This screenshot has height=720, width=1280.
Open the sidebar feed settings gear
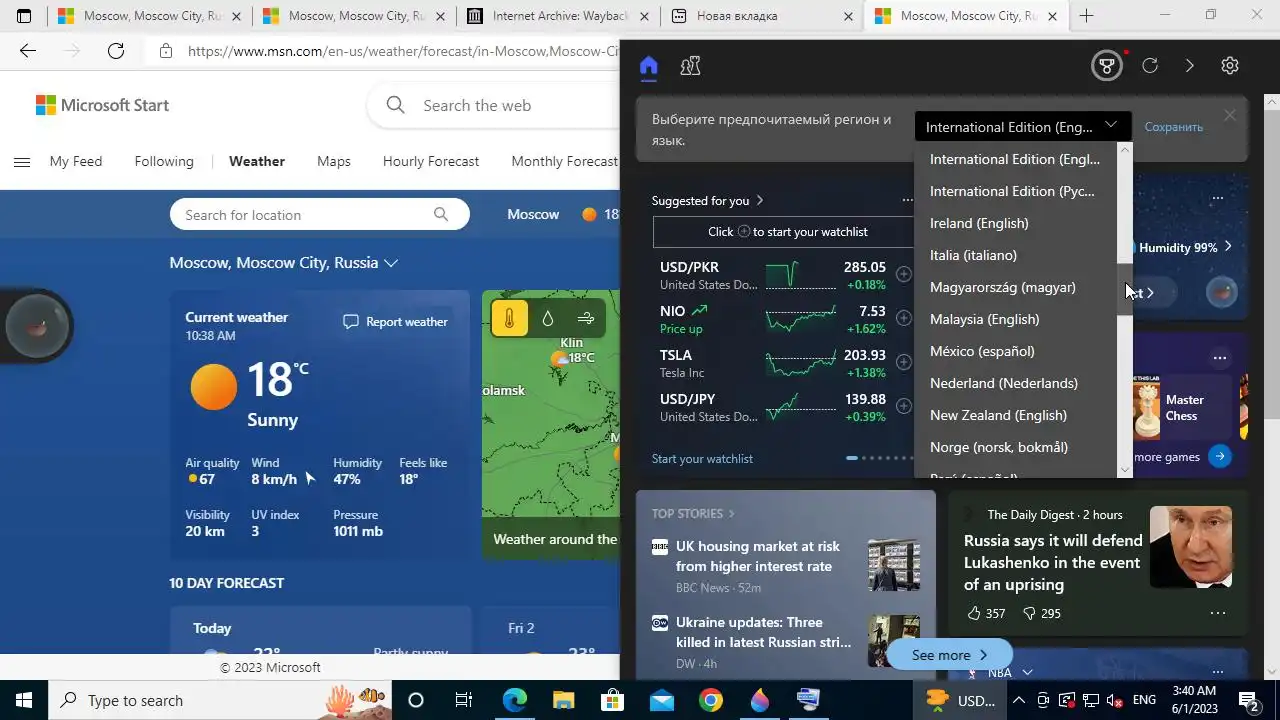(1230, 66)
